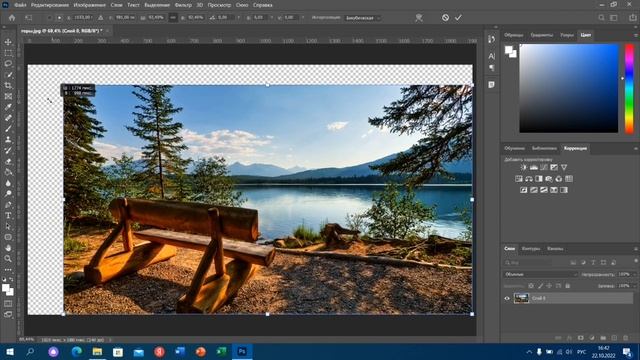
Task: Select the Clone Stamp tool
Action: (8, 140)
